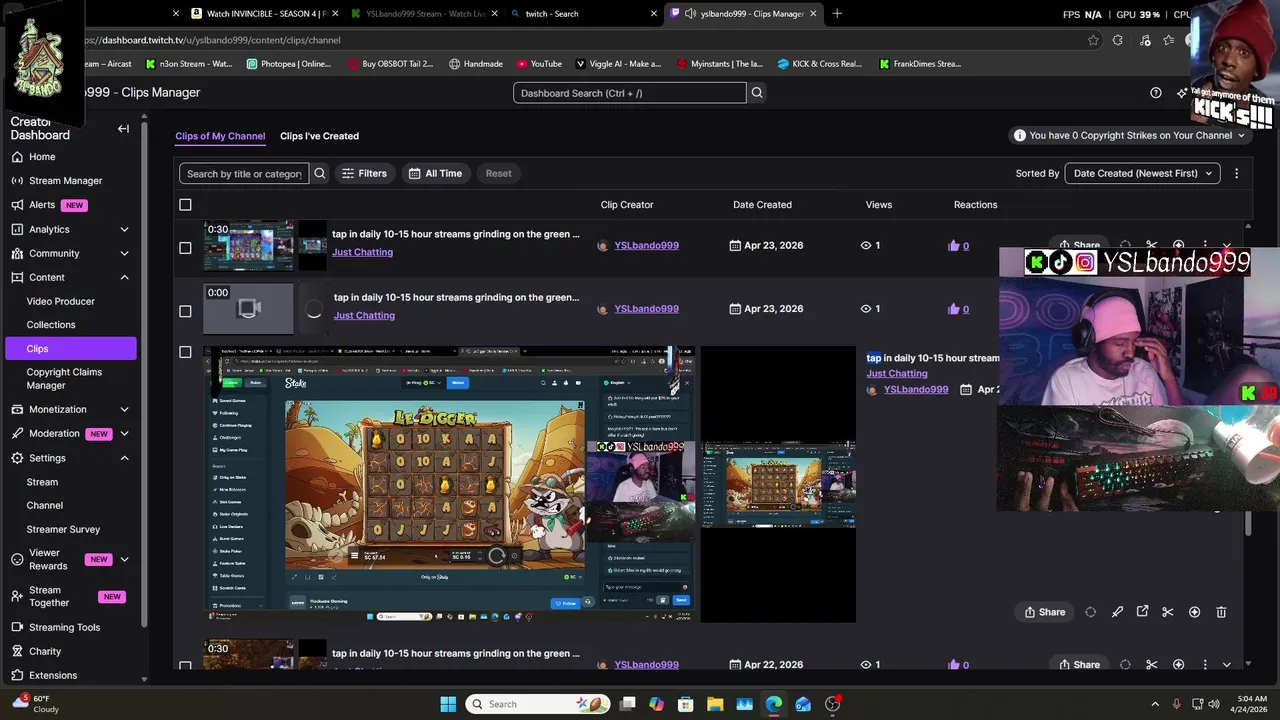The height and width of the screenshot is (720, 1280).
Task: Switch to Watch INVINCIBLE Season 4 tab
Action: (265, 14)
